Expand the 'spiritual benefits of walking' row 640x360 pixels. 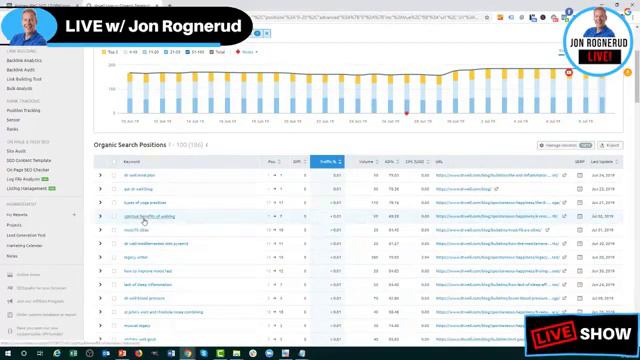coord(100,216)
